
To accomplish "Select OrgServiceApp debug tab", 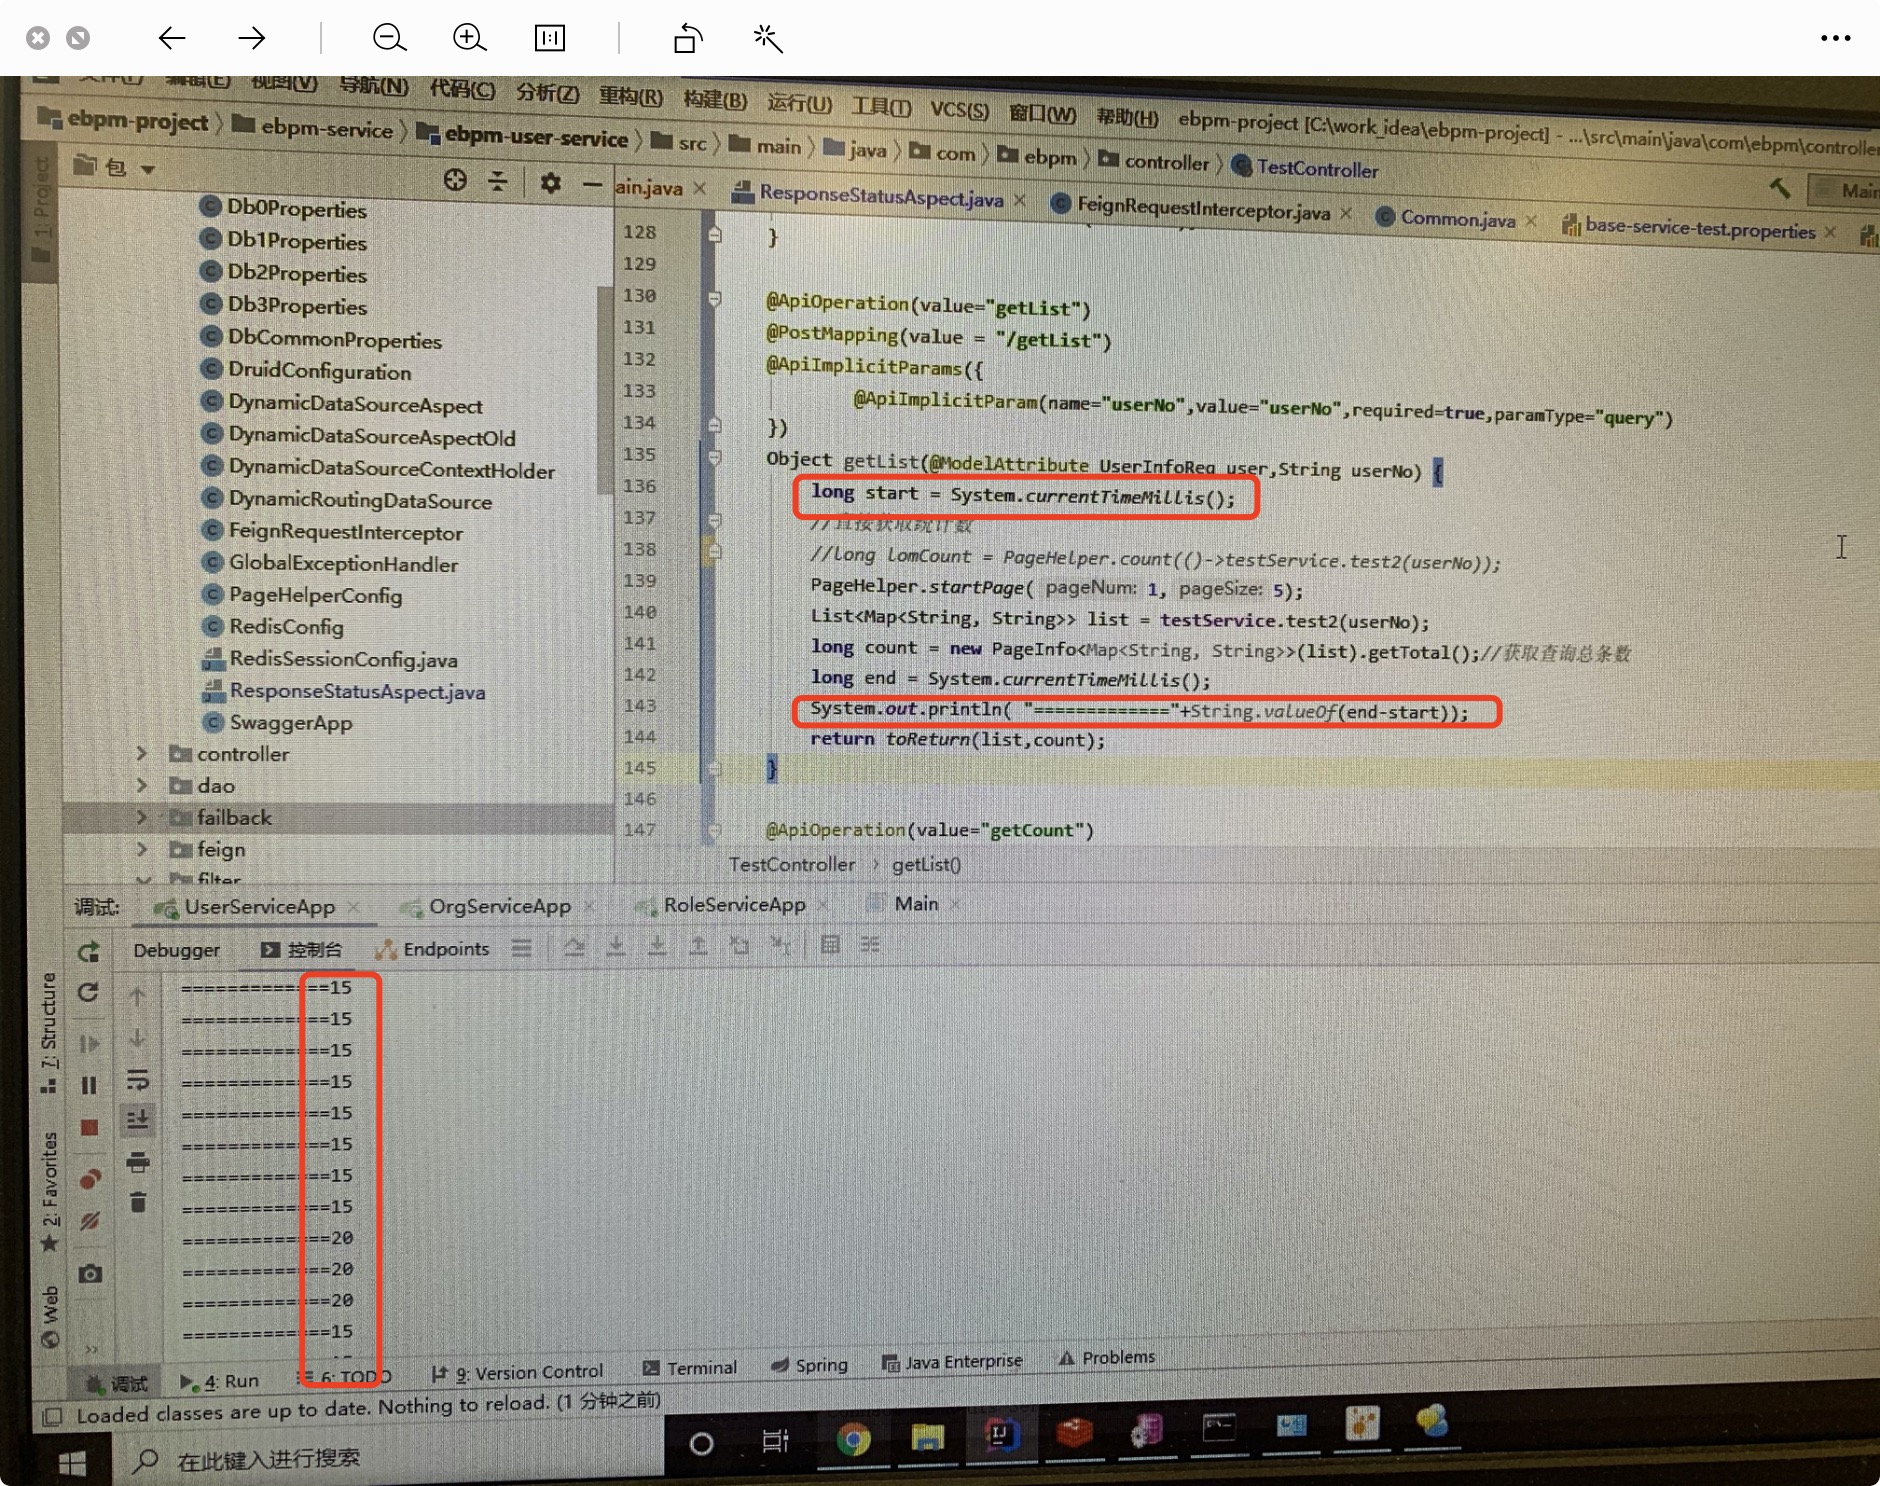I will [499, 906].
